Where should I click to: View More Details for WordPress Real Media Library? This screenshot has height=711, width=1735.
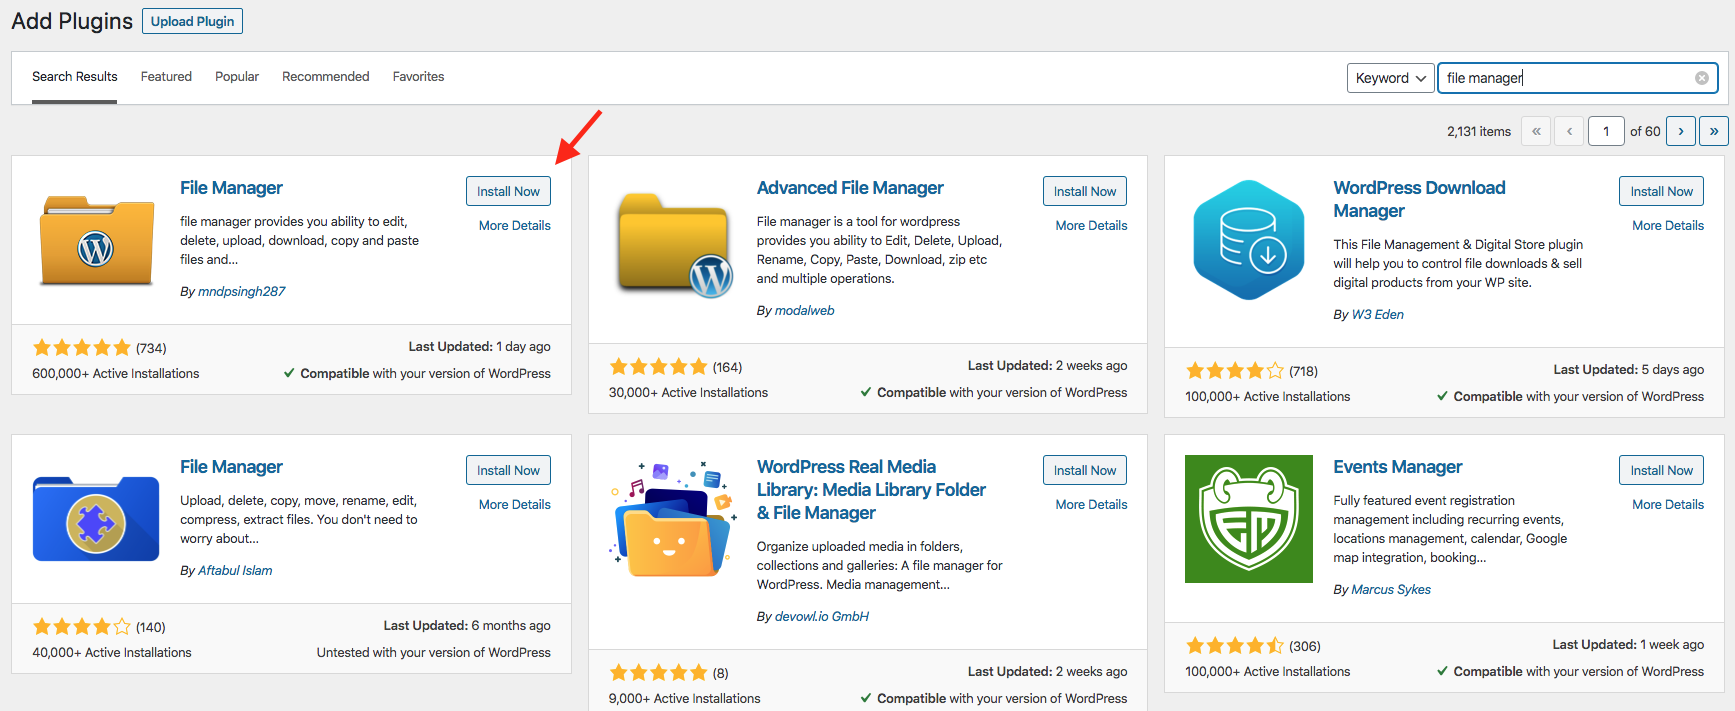coord(1092,504)
